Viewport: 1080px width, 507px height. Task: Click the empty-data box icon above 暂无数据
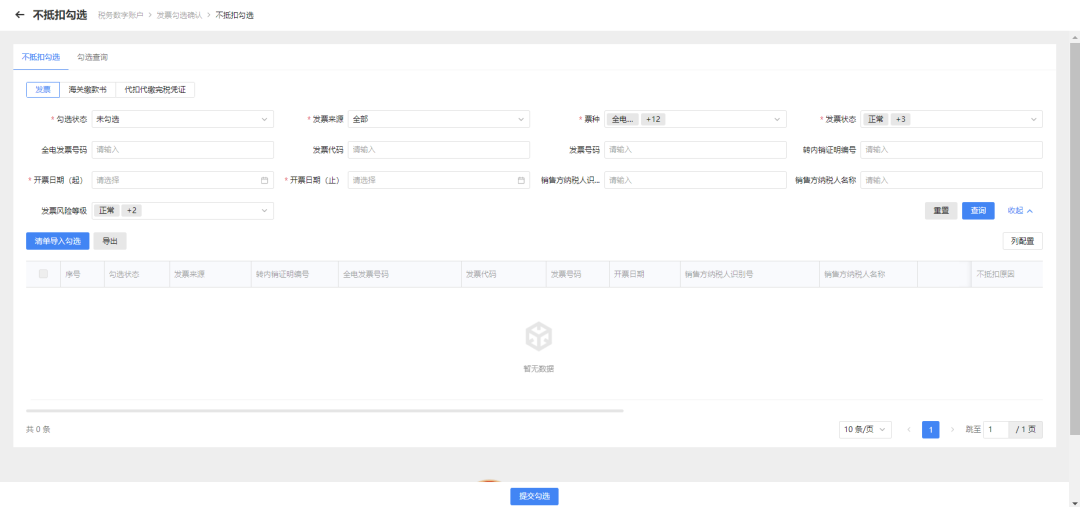pyautogui.click(x=539, y=336)
